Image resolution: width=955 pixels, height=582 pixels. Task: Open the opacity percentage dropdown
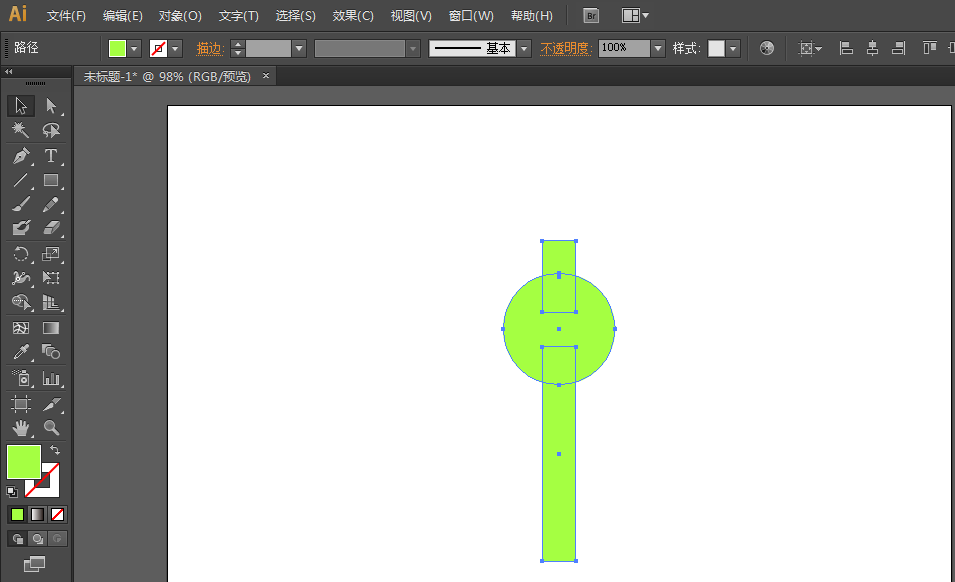click(x=657, y=47)
